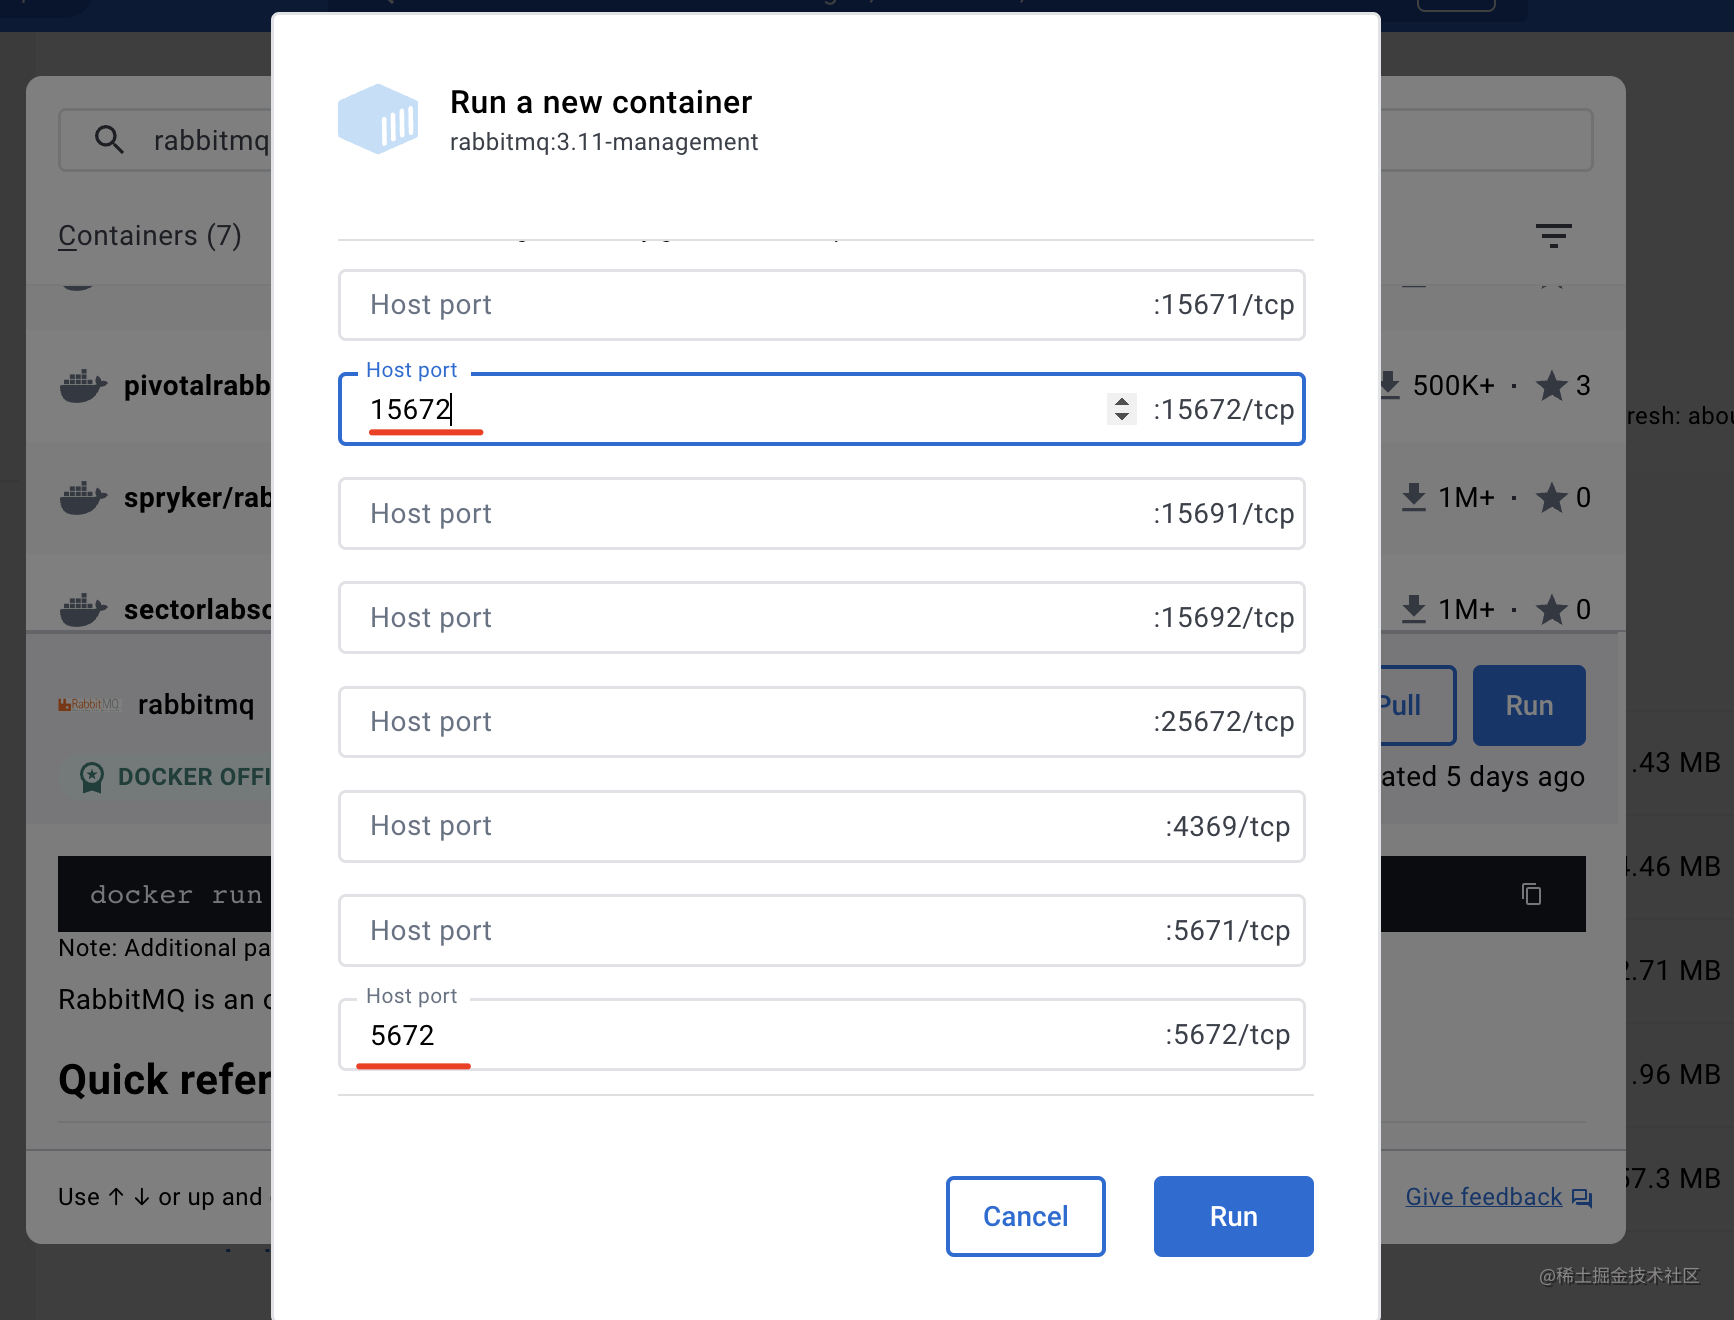The image size is (1734, 1320).
Task: Click the background Run button for rabbitmq
Action: (1529, 706)
